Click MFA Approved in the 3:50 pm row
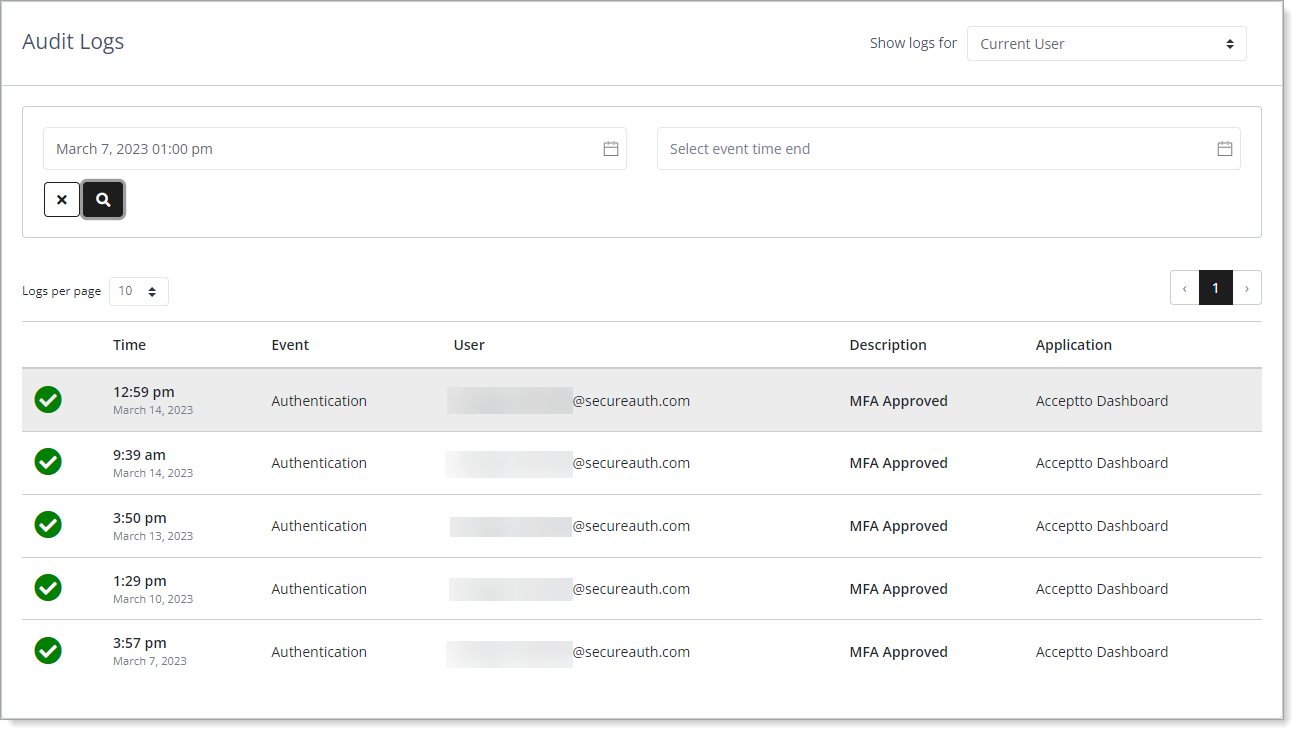1299x735 pixels. [x=898, y=526]
